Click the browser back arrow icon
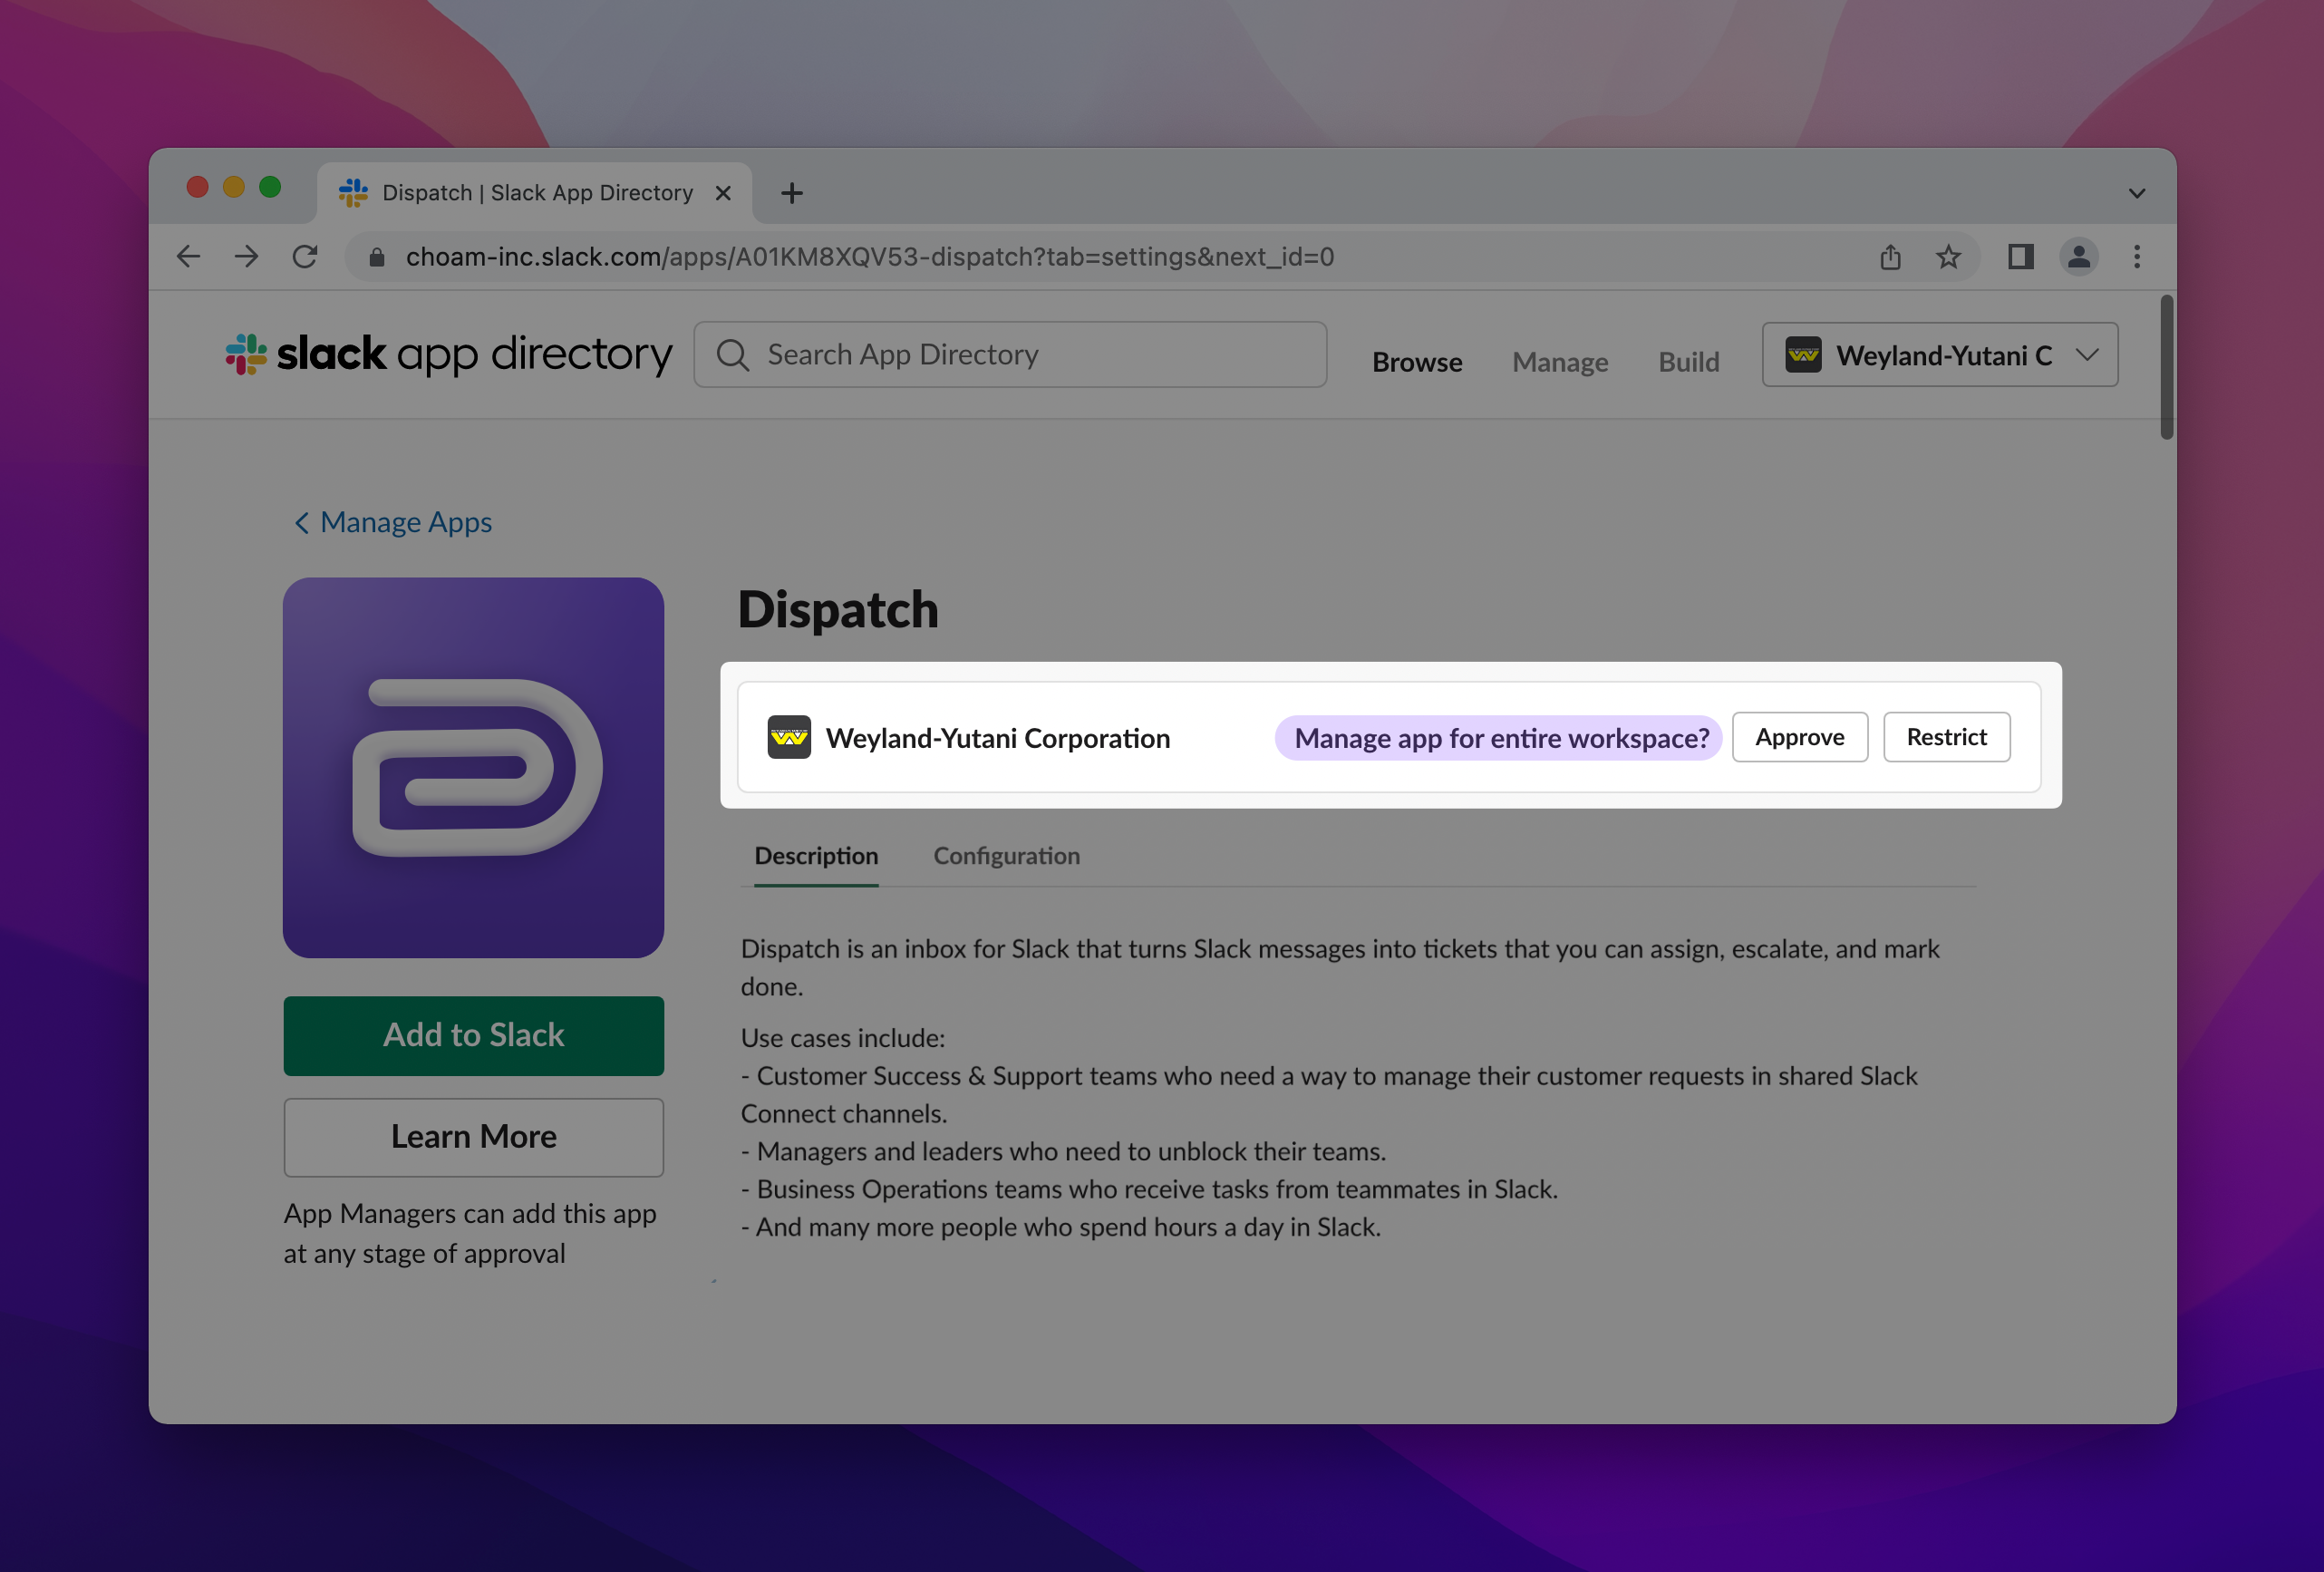This screenshot has height=1572, width=2324. pos(188,257)
